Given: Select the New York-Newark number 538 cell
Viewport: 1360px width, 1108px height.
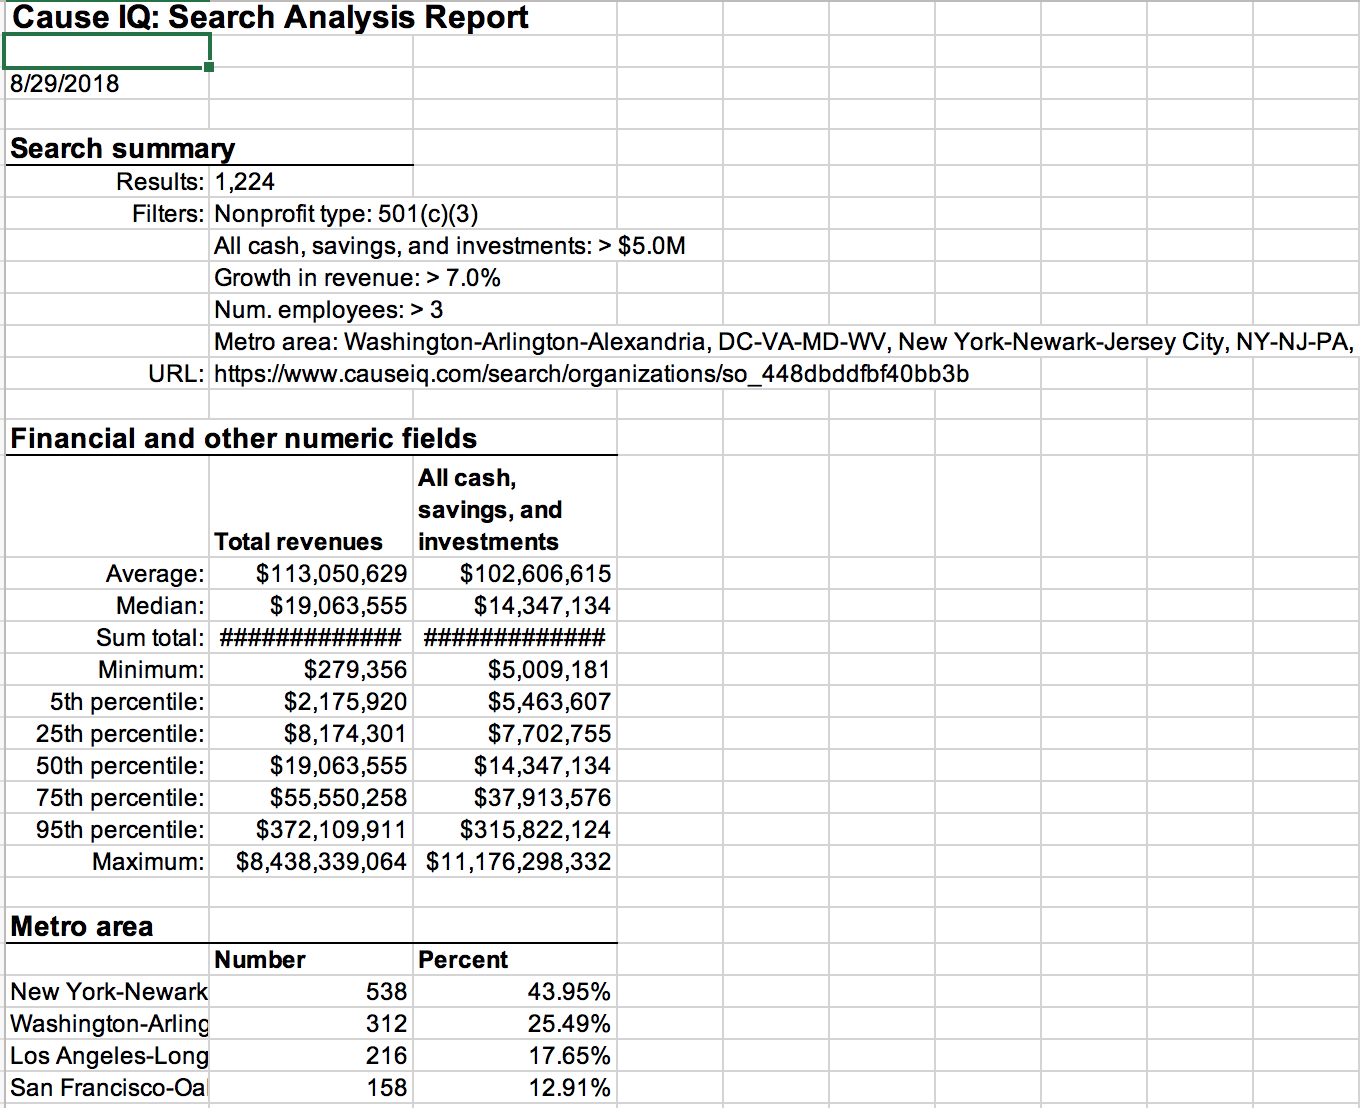Looking at the screenshot, I should point(386,992).
